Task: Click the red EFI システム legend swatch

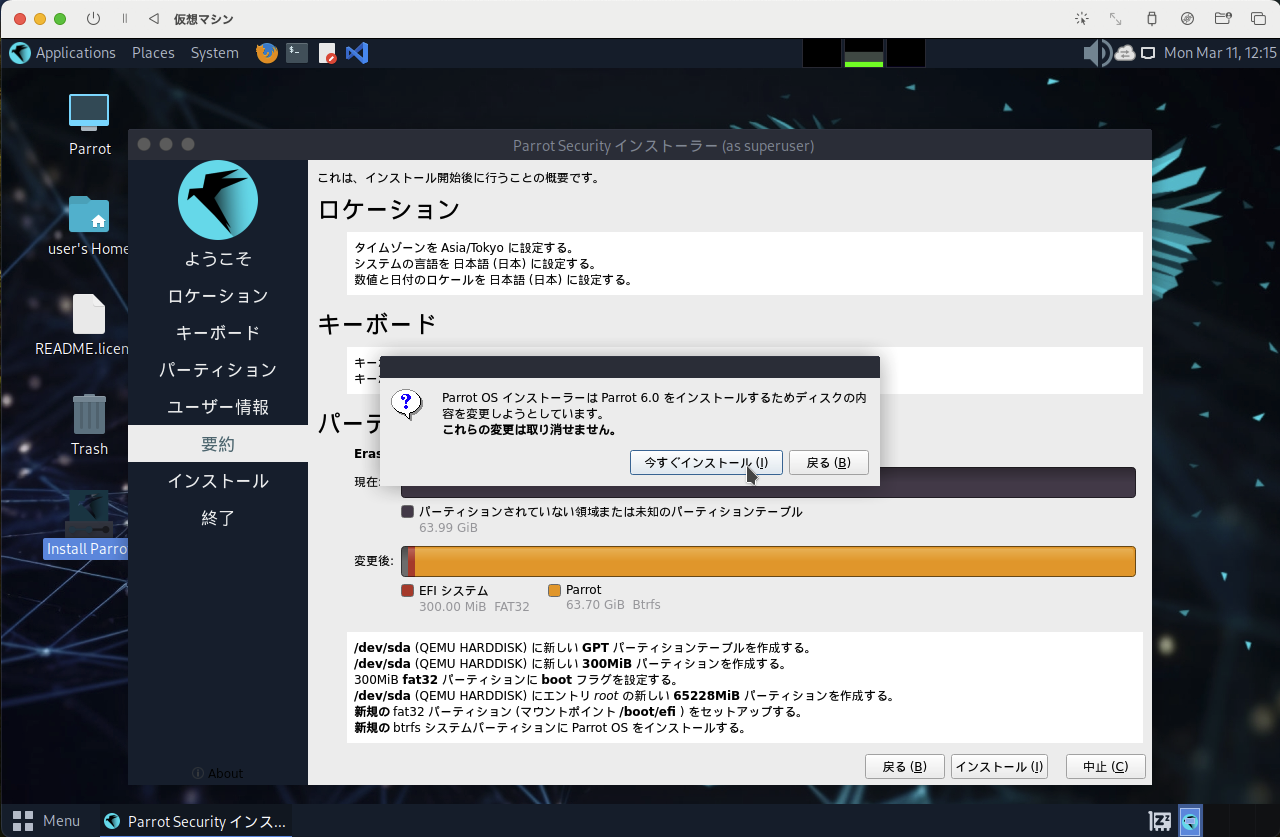Action: click(x=407, y=590)
